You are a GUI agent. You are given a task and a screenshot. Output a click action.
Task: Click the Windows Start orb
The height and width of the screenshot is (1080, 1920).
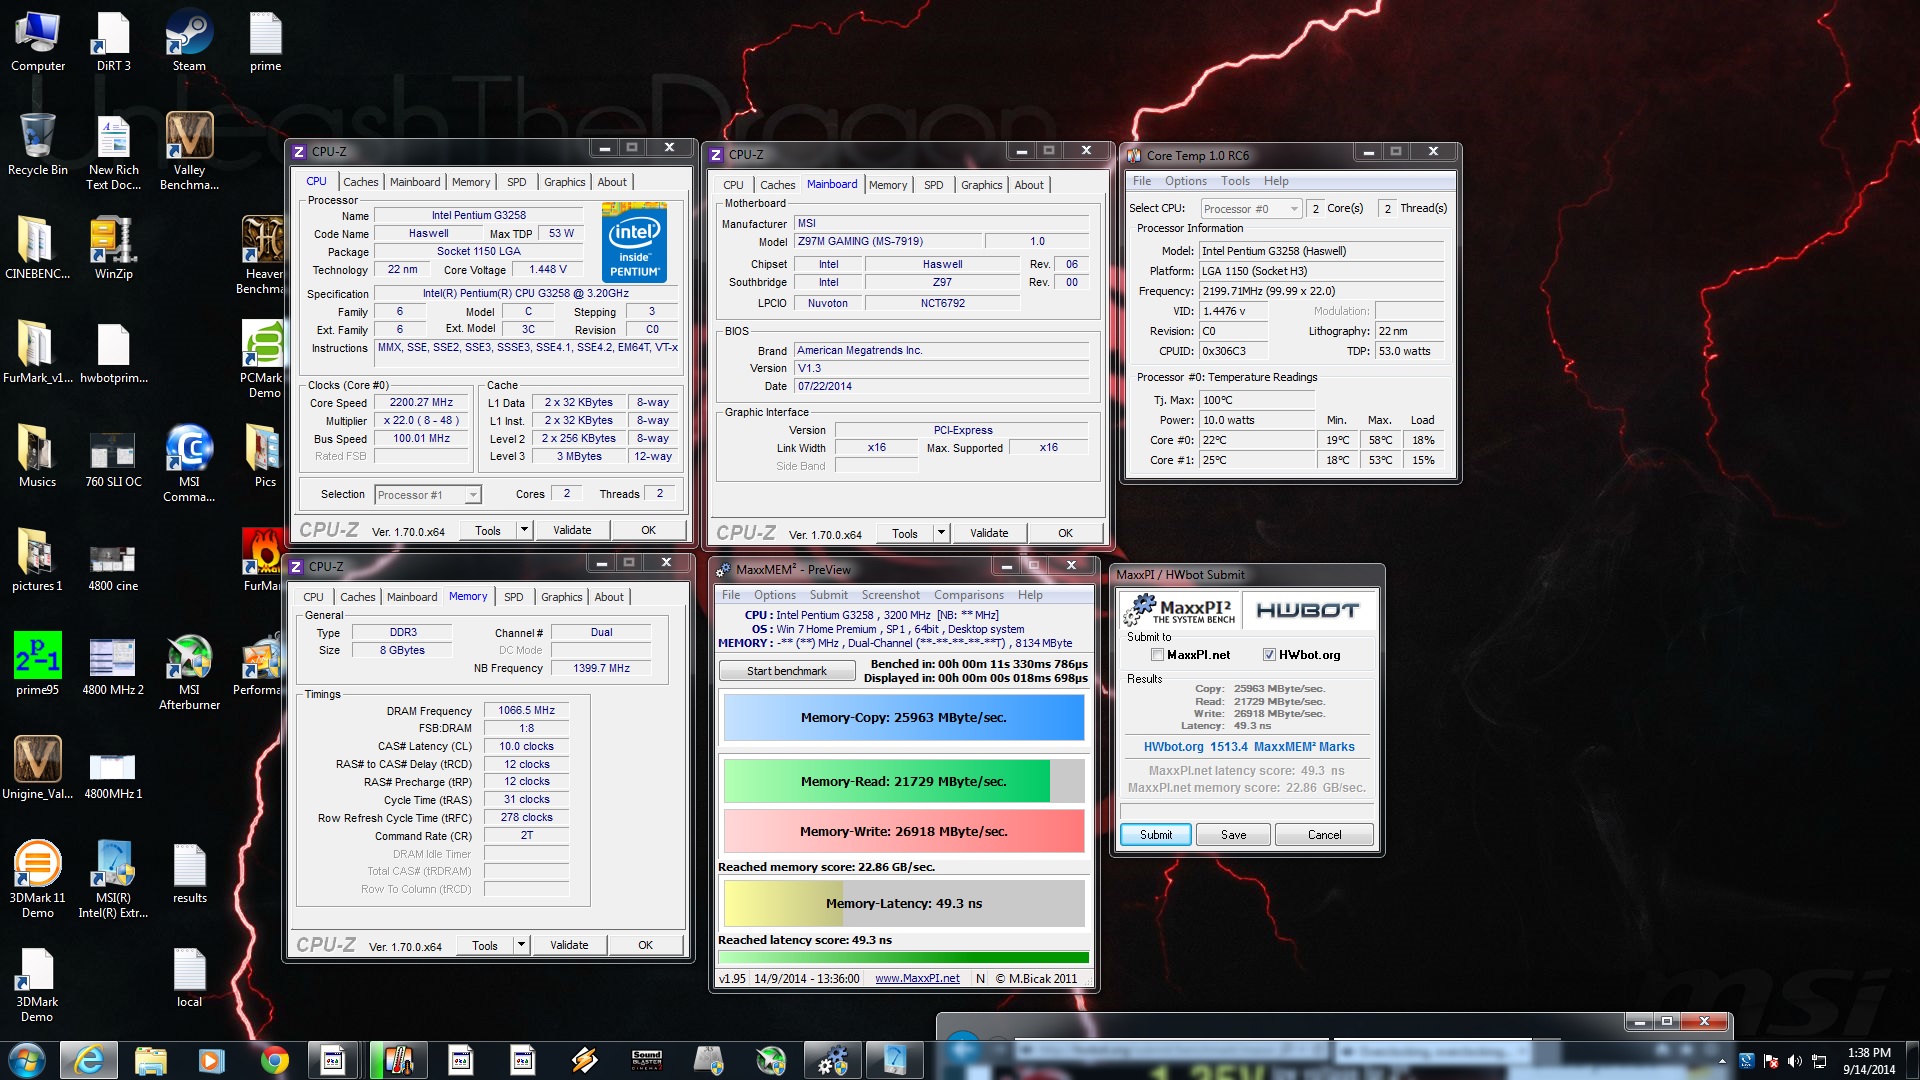pyautogui.click(x=27, y=1060)
